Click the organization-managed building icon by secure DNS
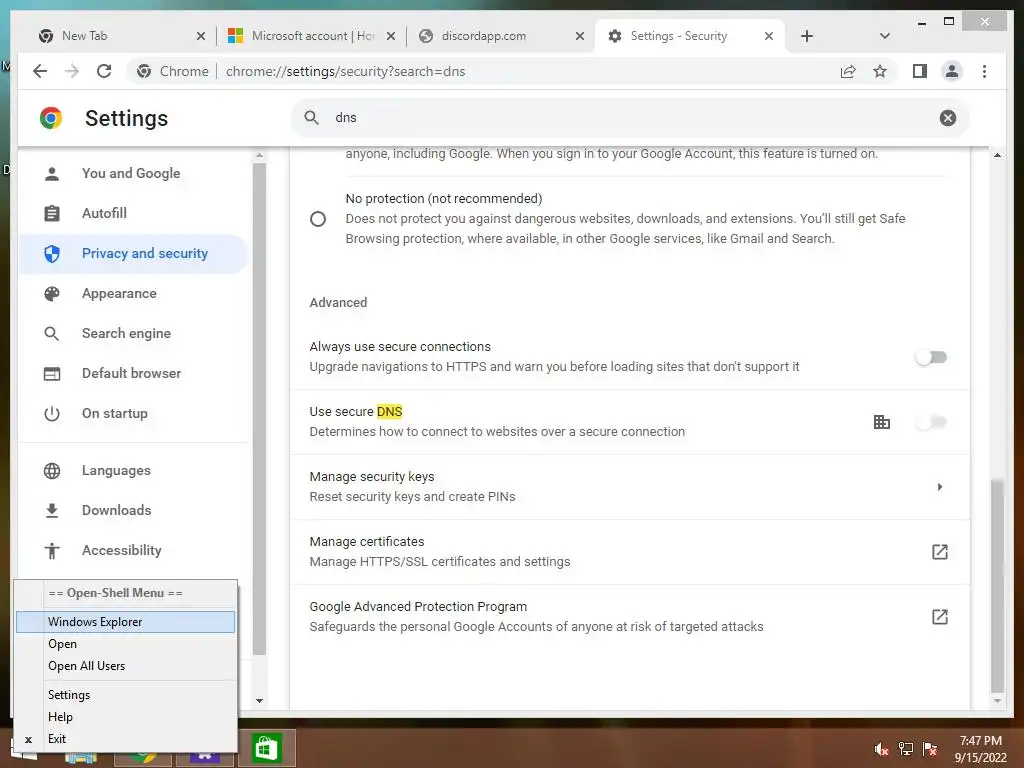The height and width of the screenshot is (768, 1024). [x=882, y=422]
